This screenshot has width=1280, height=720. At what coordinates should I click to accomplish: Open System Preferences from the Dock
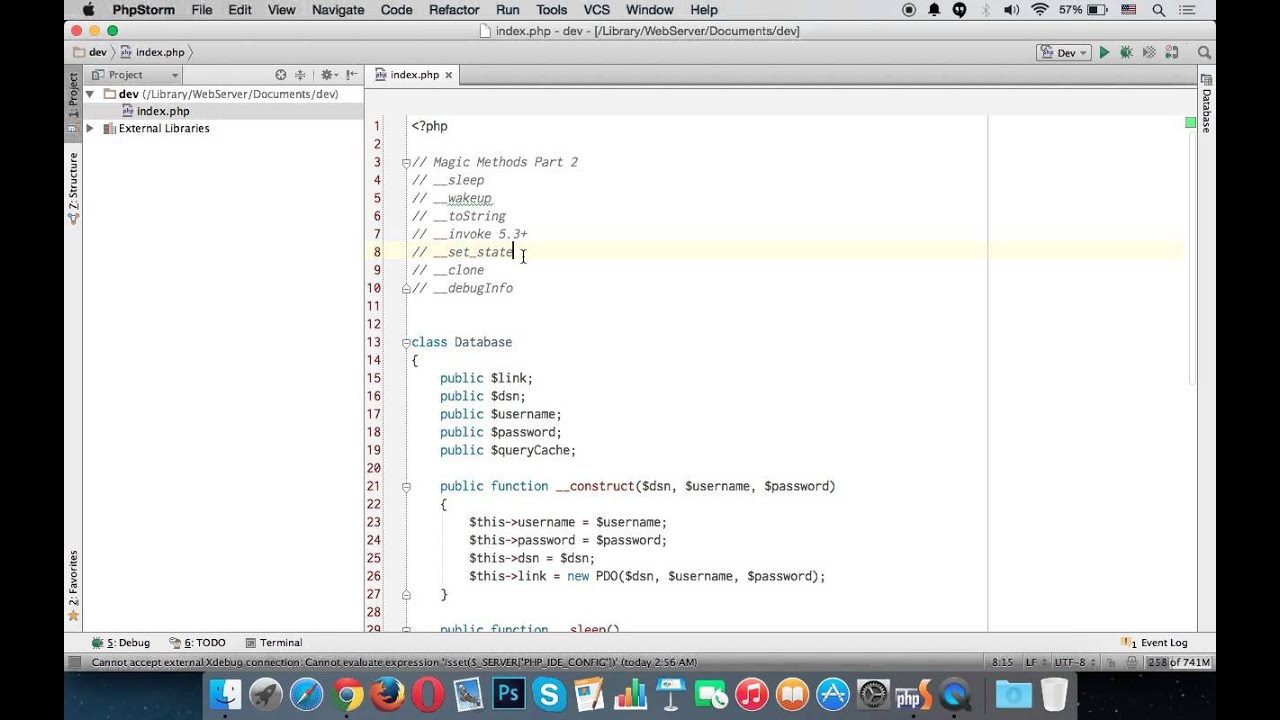point(873,694)
